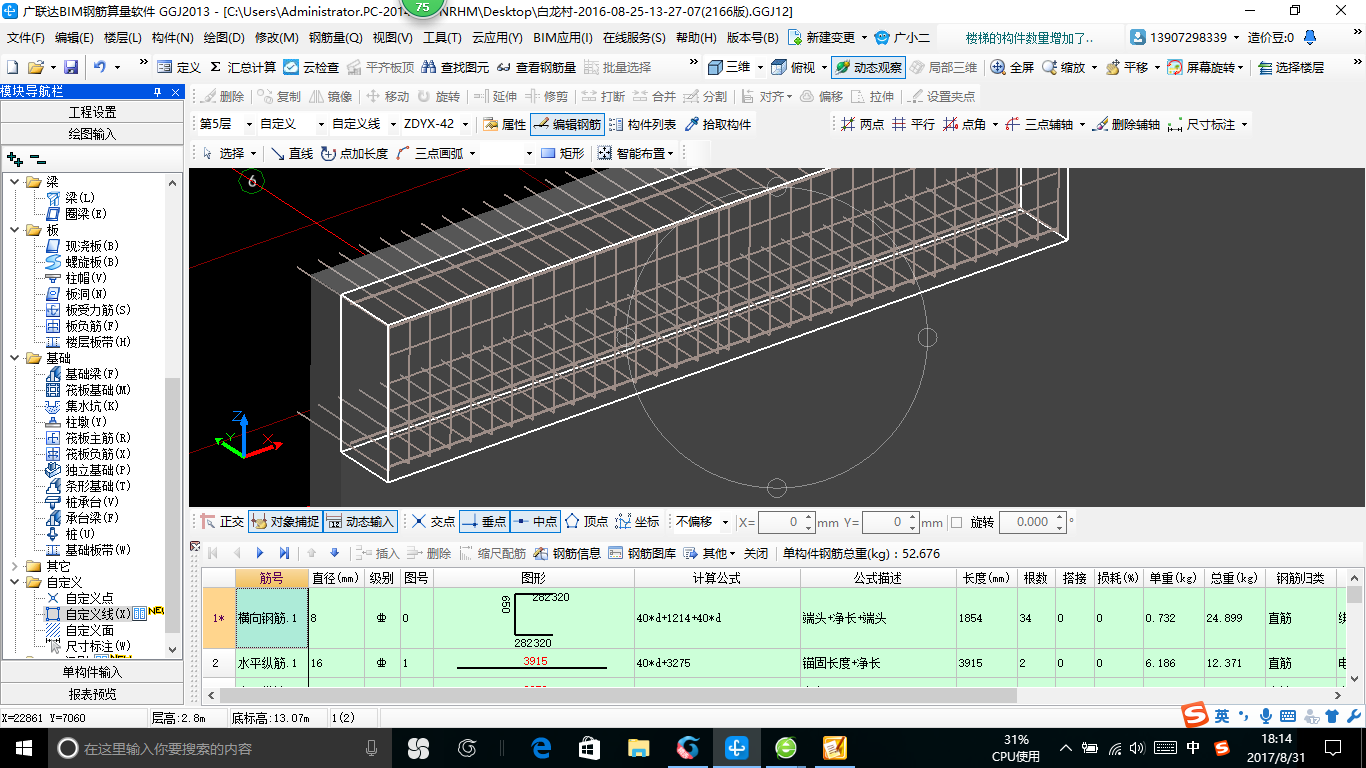Toggle 交点 intersection snap
This screenshot has width=1366, height=768.
pyautogui.click(x=433, y=522)
